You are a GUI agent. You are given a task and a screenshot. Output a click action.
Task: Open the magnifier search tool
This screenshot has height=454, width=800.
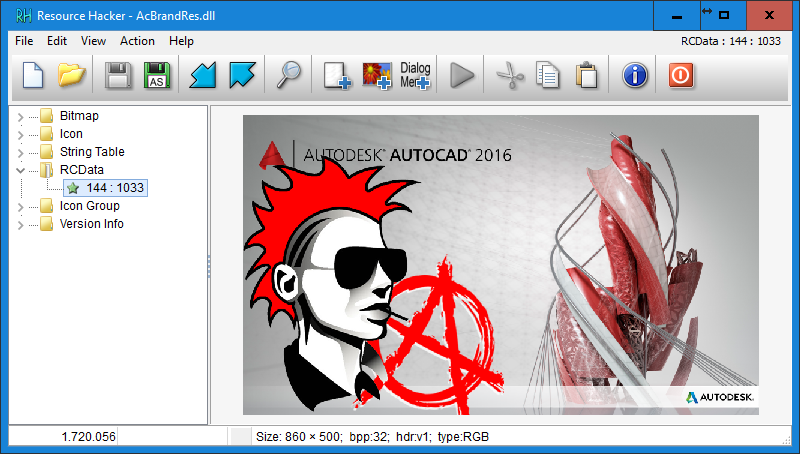point(289,75)
